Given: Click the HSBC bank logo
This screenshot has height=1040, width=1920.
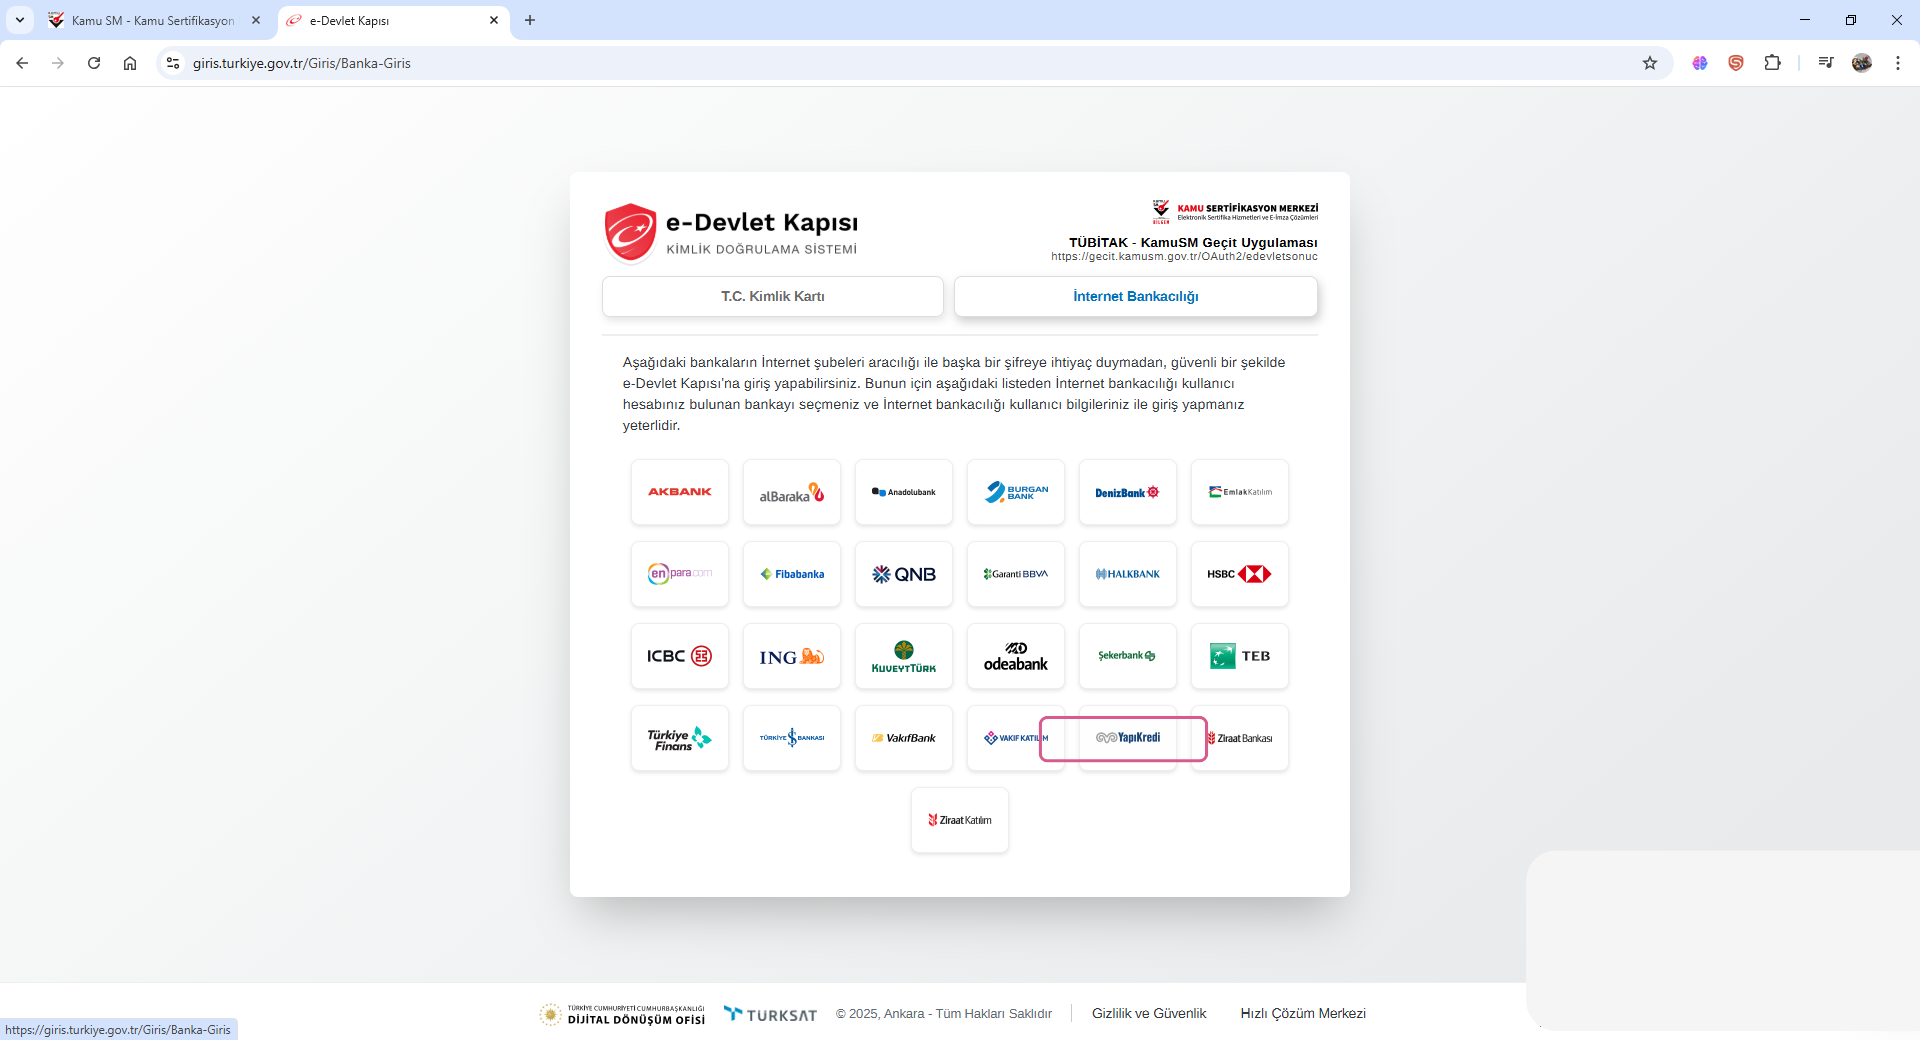Looking at the screenshot, I should tap(1239, 574).
